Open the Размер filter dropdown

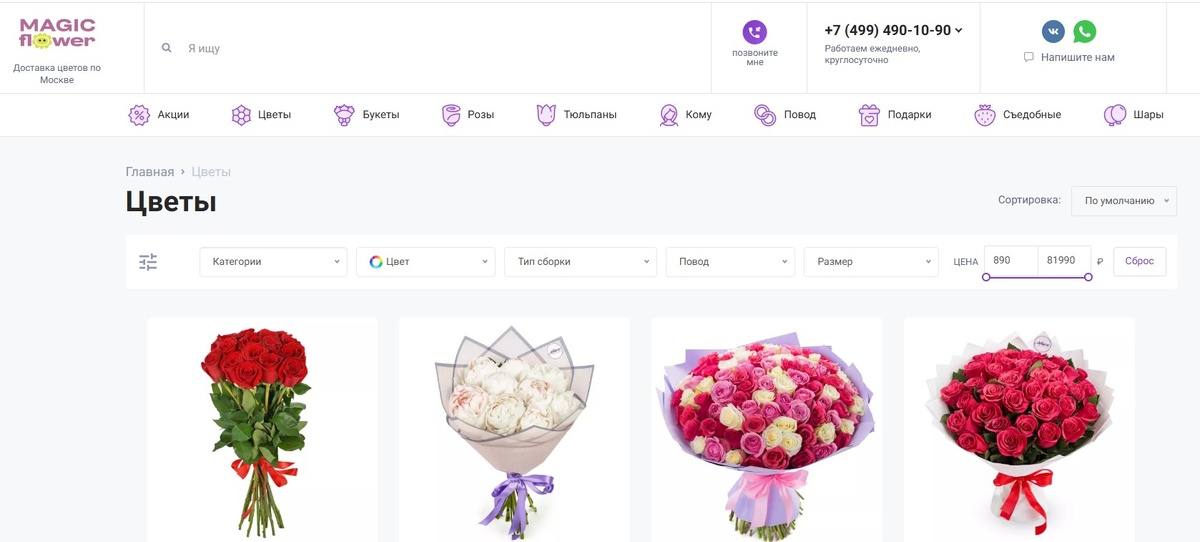tap(870, 262)
